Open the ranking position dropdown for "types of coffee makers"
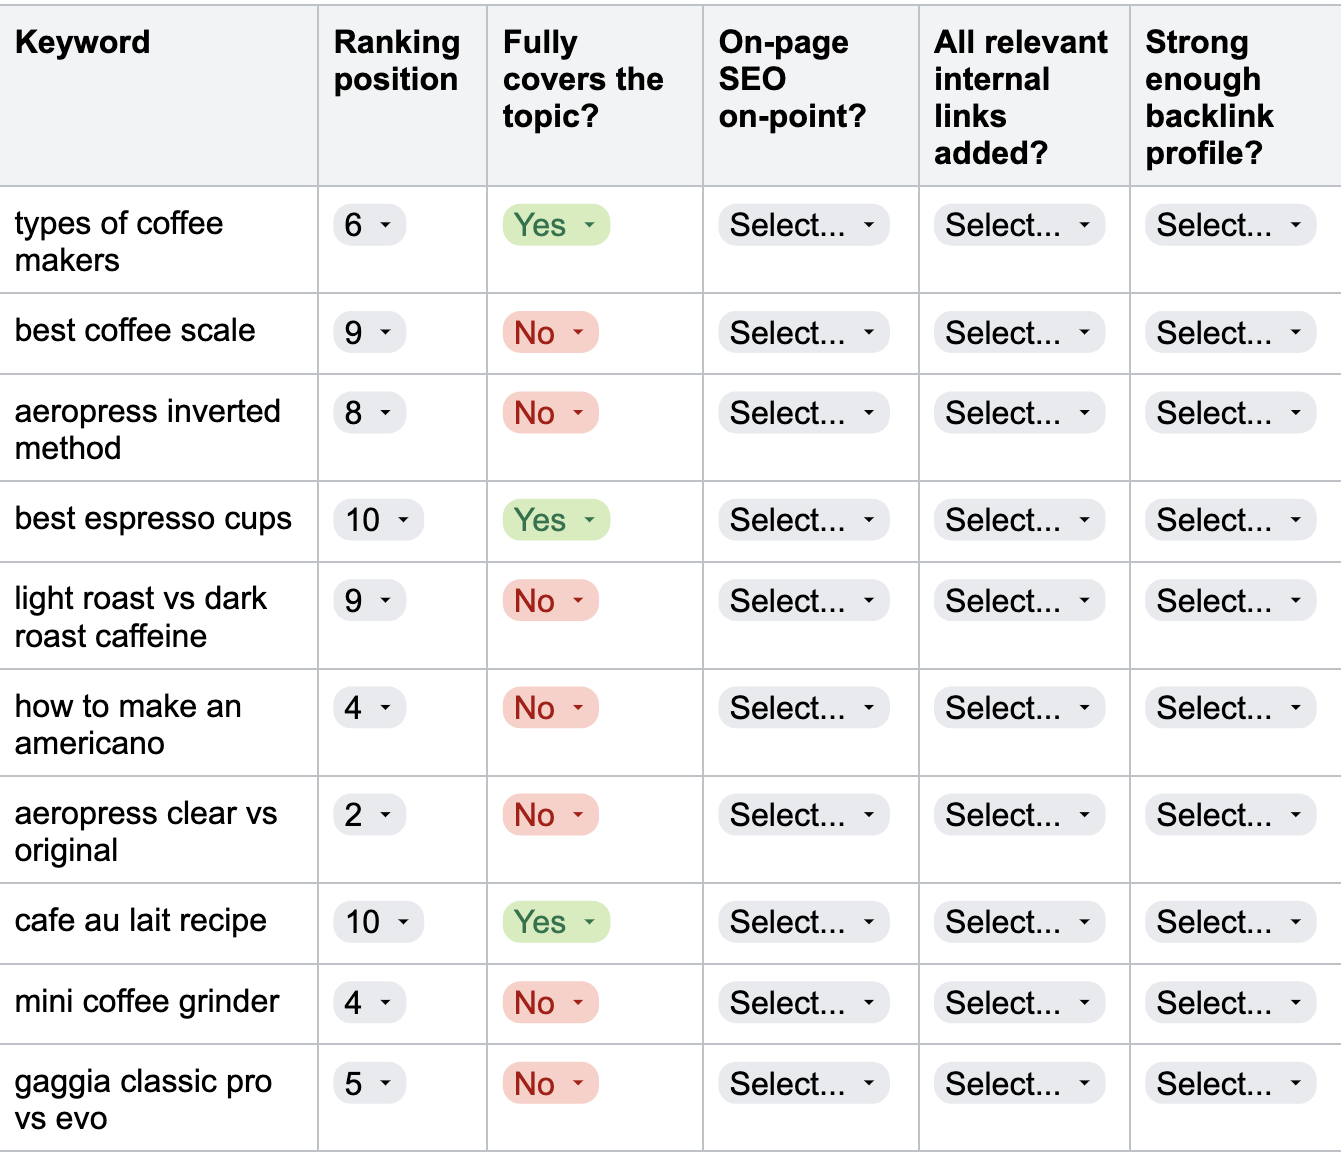1344x1152 pixels. [368, 225]
